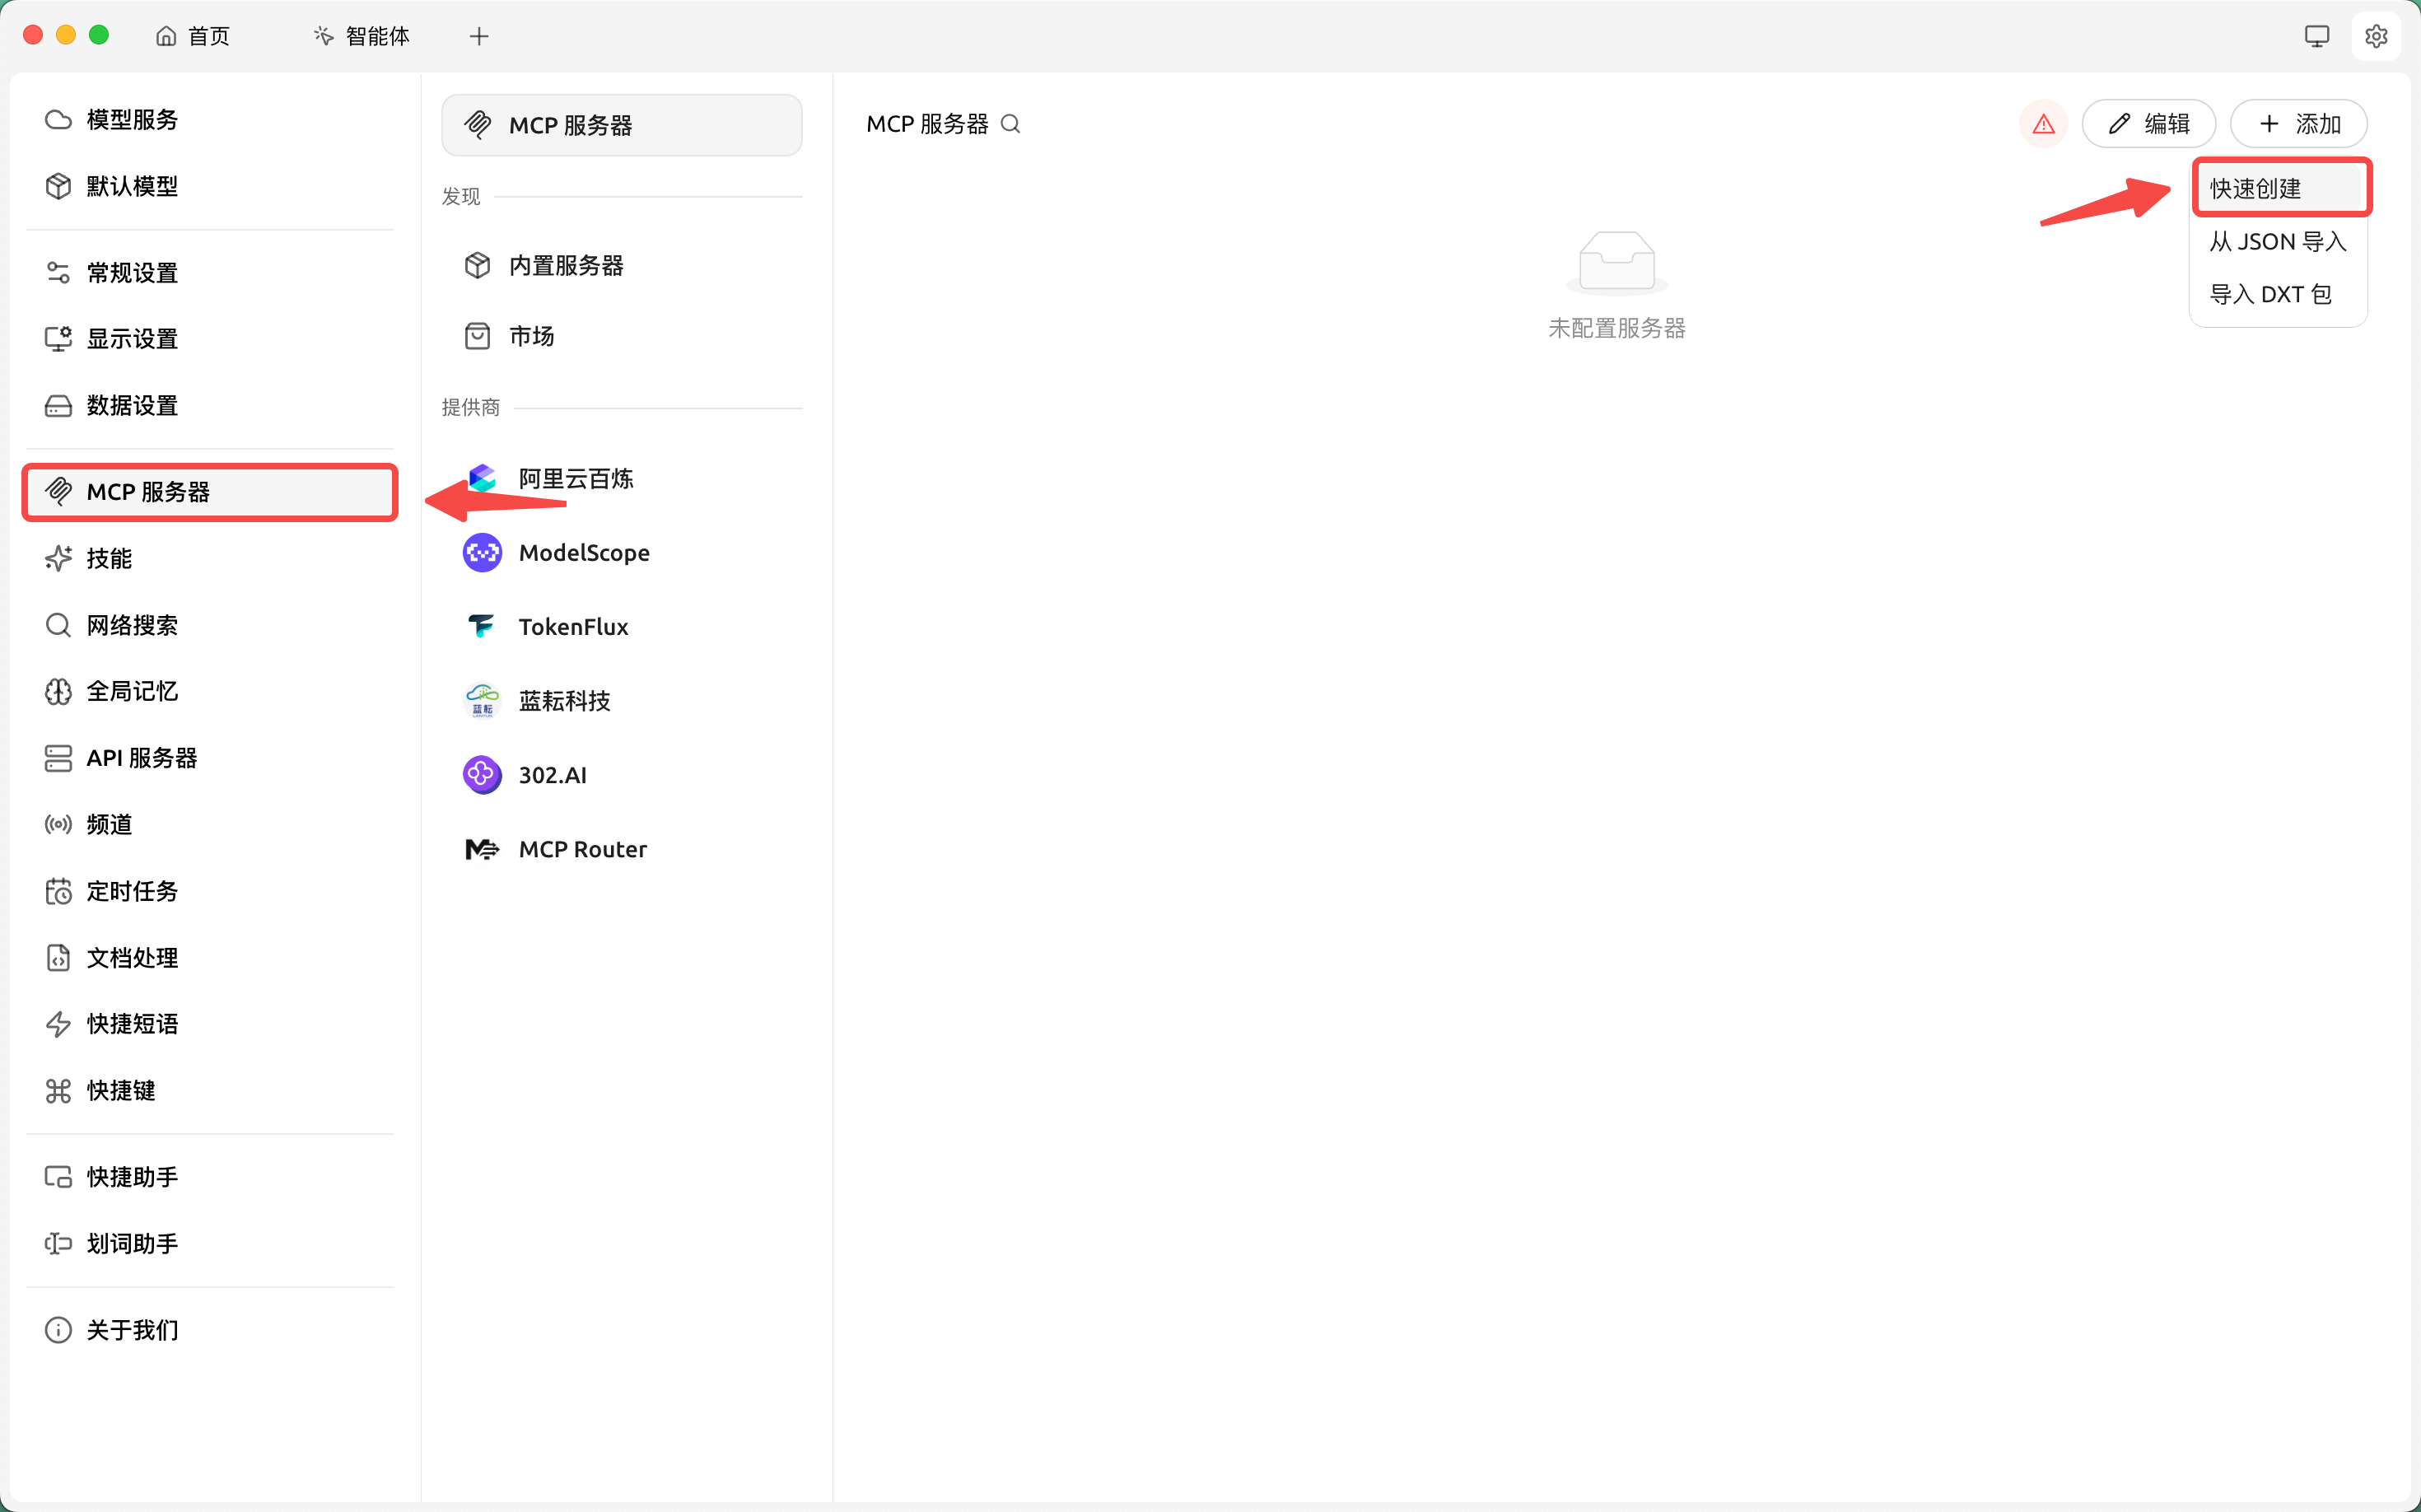Viewport: 2421px width, 1512px height.
Task: Click the 编辑 button
Action: [2148, 124]
